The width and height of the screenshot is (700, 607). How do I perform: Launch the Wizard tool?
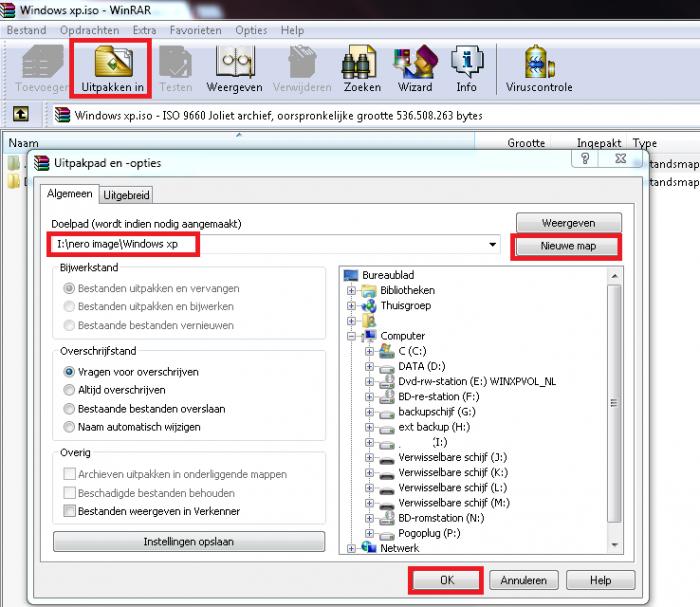point(415,68)
